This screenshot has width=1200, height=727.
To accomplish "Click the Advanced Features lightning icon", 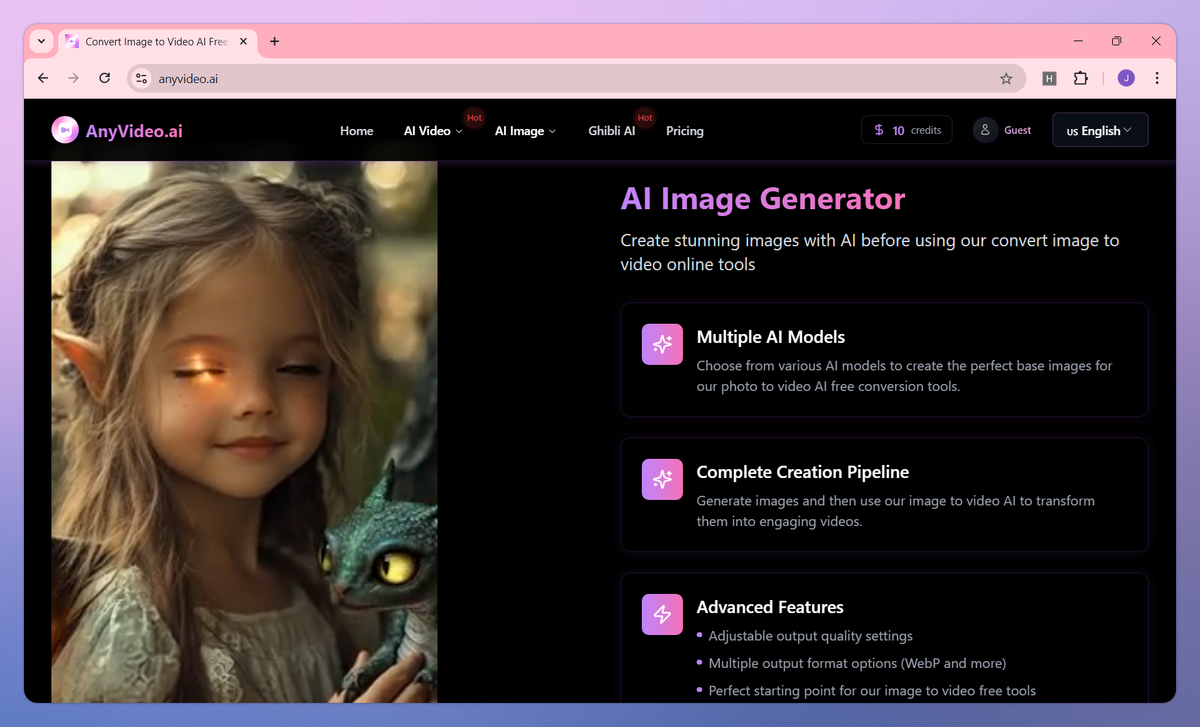I will coord(662,615).
